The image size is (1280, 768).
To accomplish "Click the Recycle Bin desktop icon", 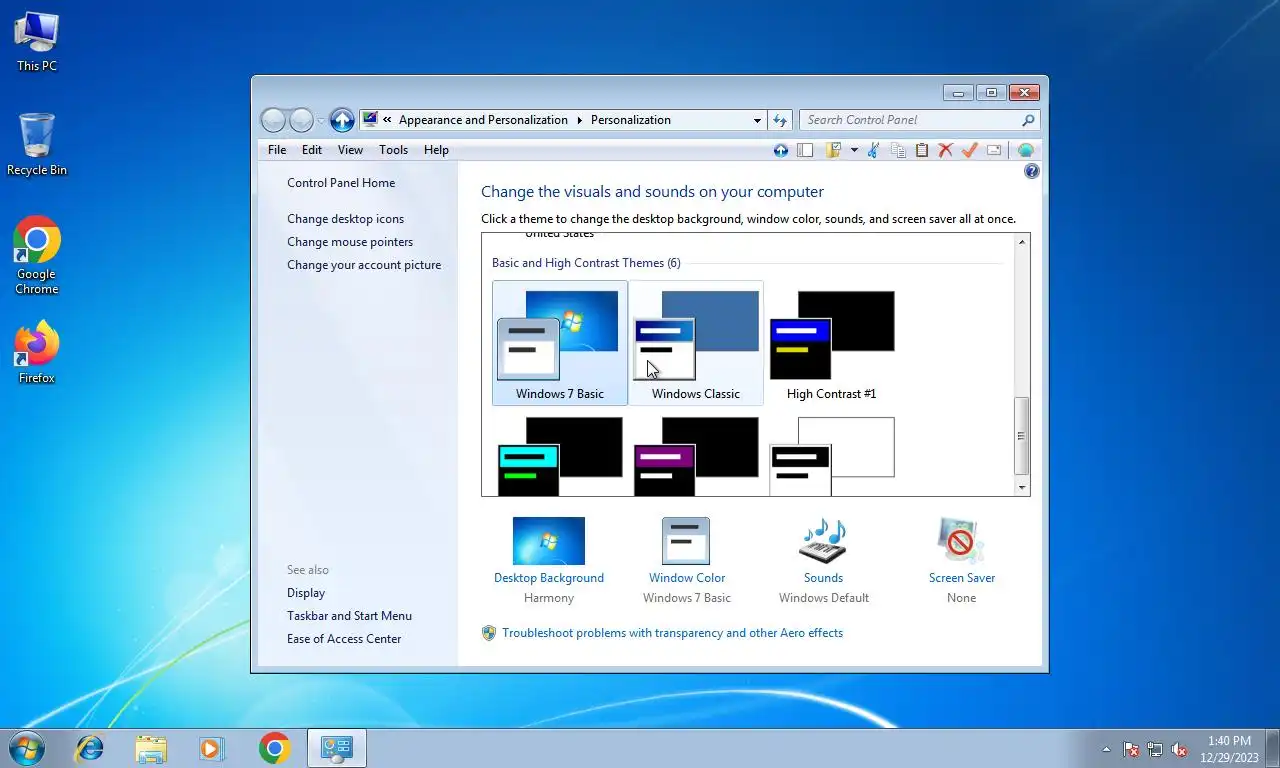I will pos(37,144).
